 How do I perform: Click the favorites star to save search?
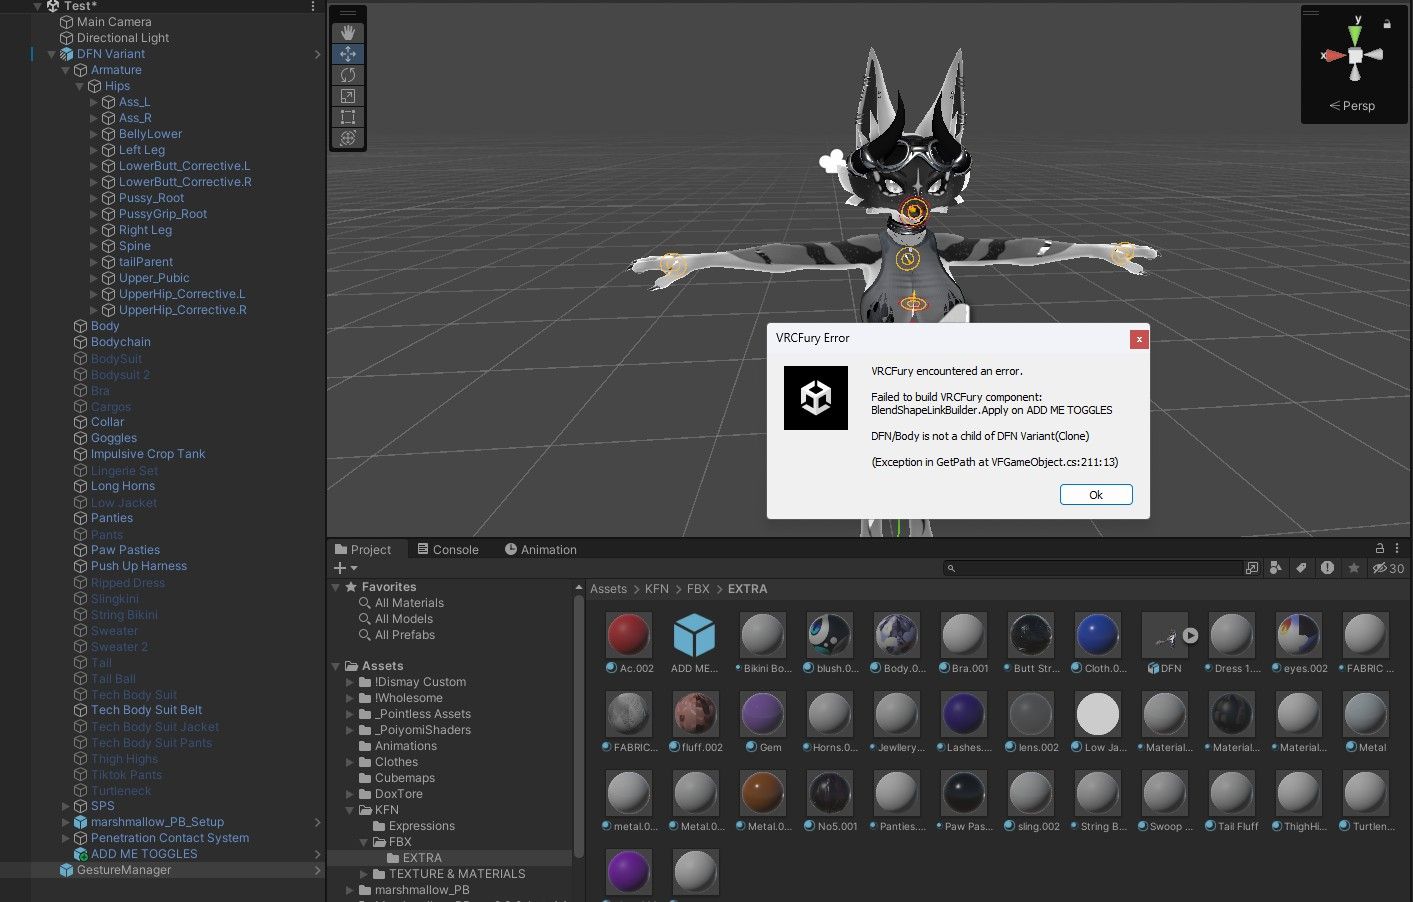click(1353, 568)
